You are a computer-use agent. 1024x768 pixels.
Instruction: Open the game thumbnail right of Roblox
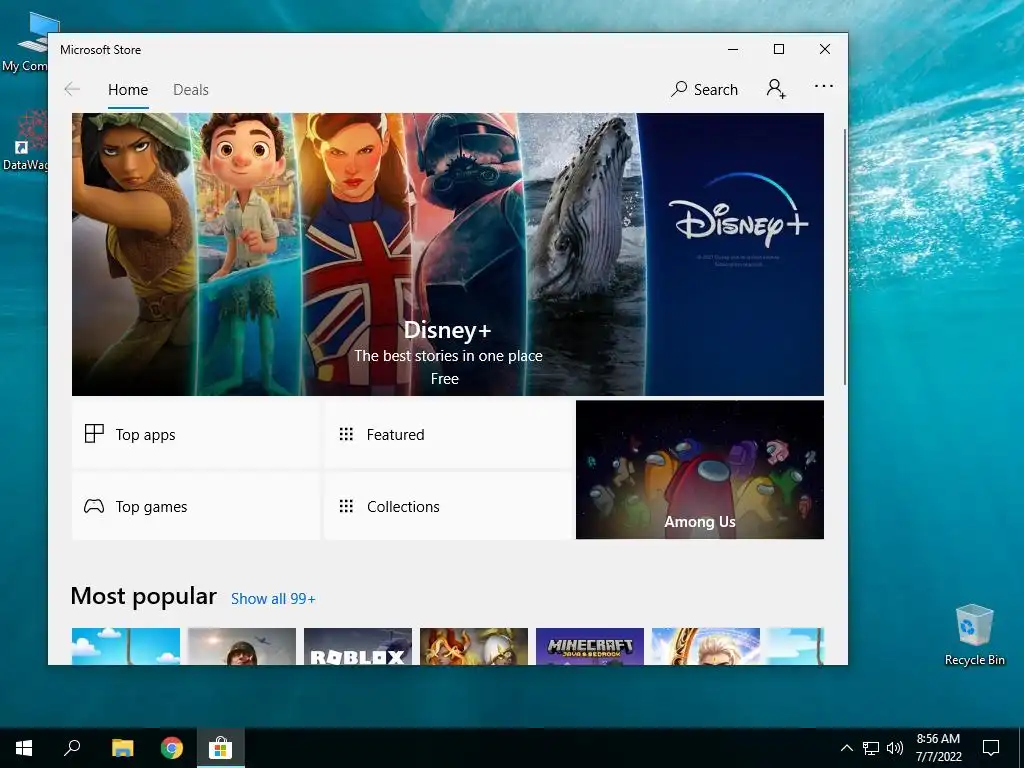(474, 647)
